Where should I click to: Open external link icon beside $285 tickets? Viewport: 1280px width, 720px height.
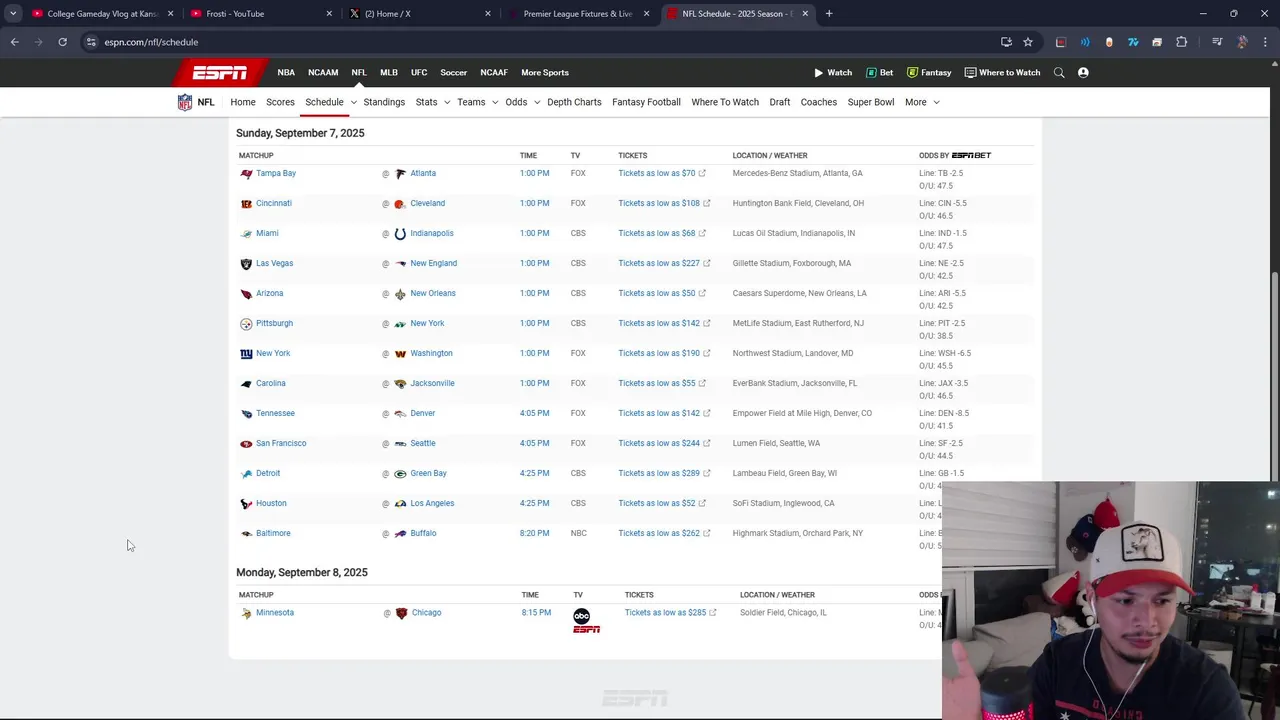(x=713, y=612)
